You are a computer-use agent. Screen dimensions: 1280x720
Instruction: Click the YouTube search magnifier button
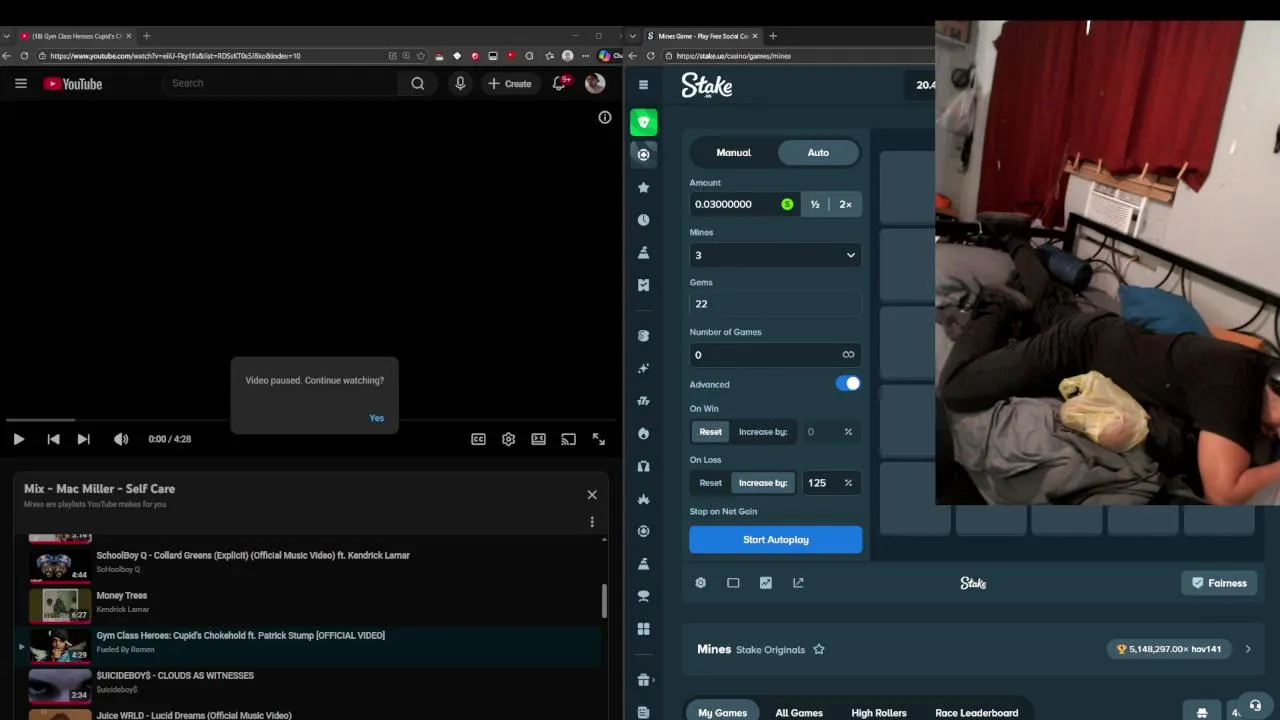tap(418, 84)
